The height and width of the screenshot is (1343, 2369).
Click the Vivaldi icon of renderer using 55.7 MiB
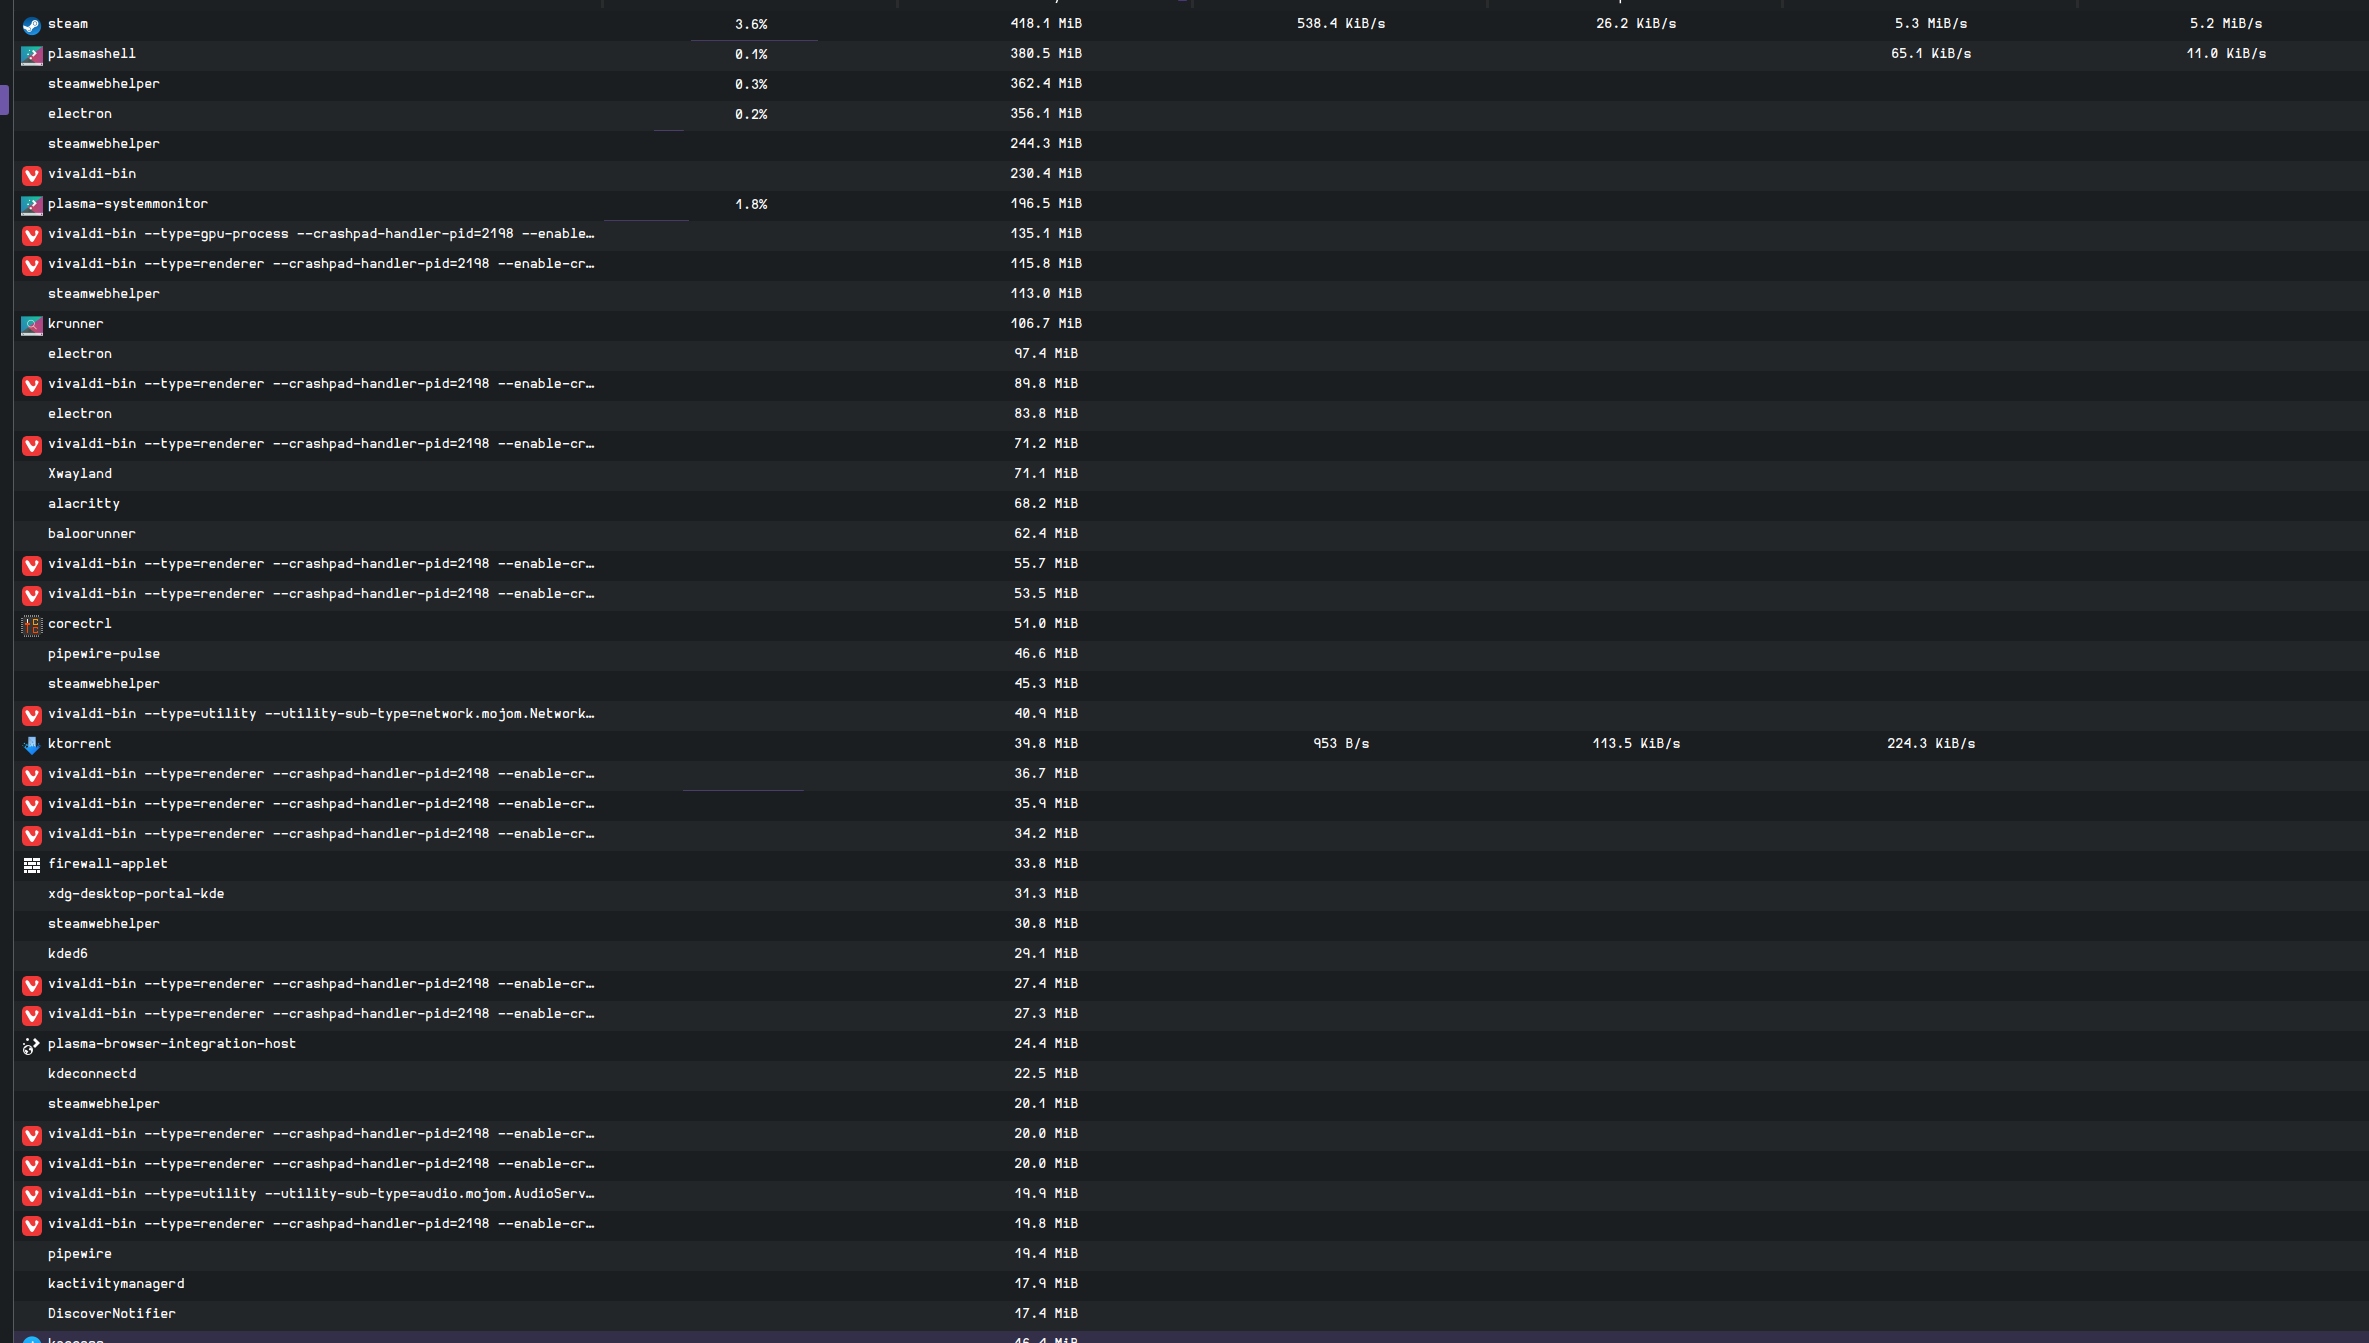coord(32,565)
